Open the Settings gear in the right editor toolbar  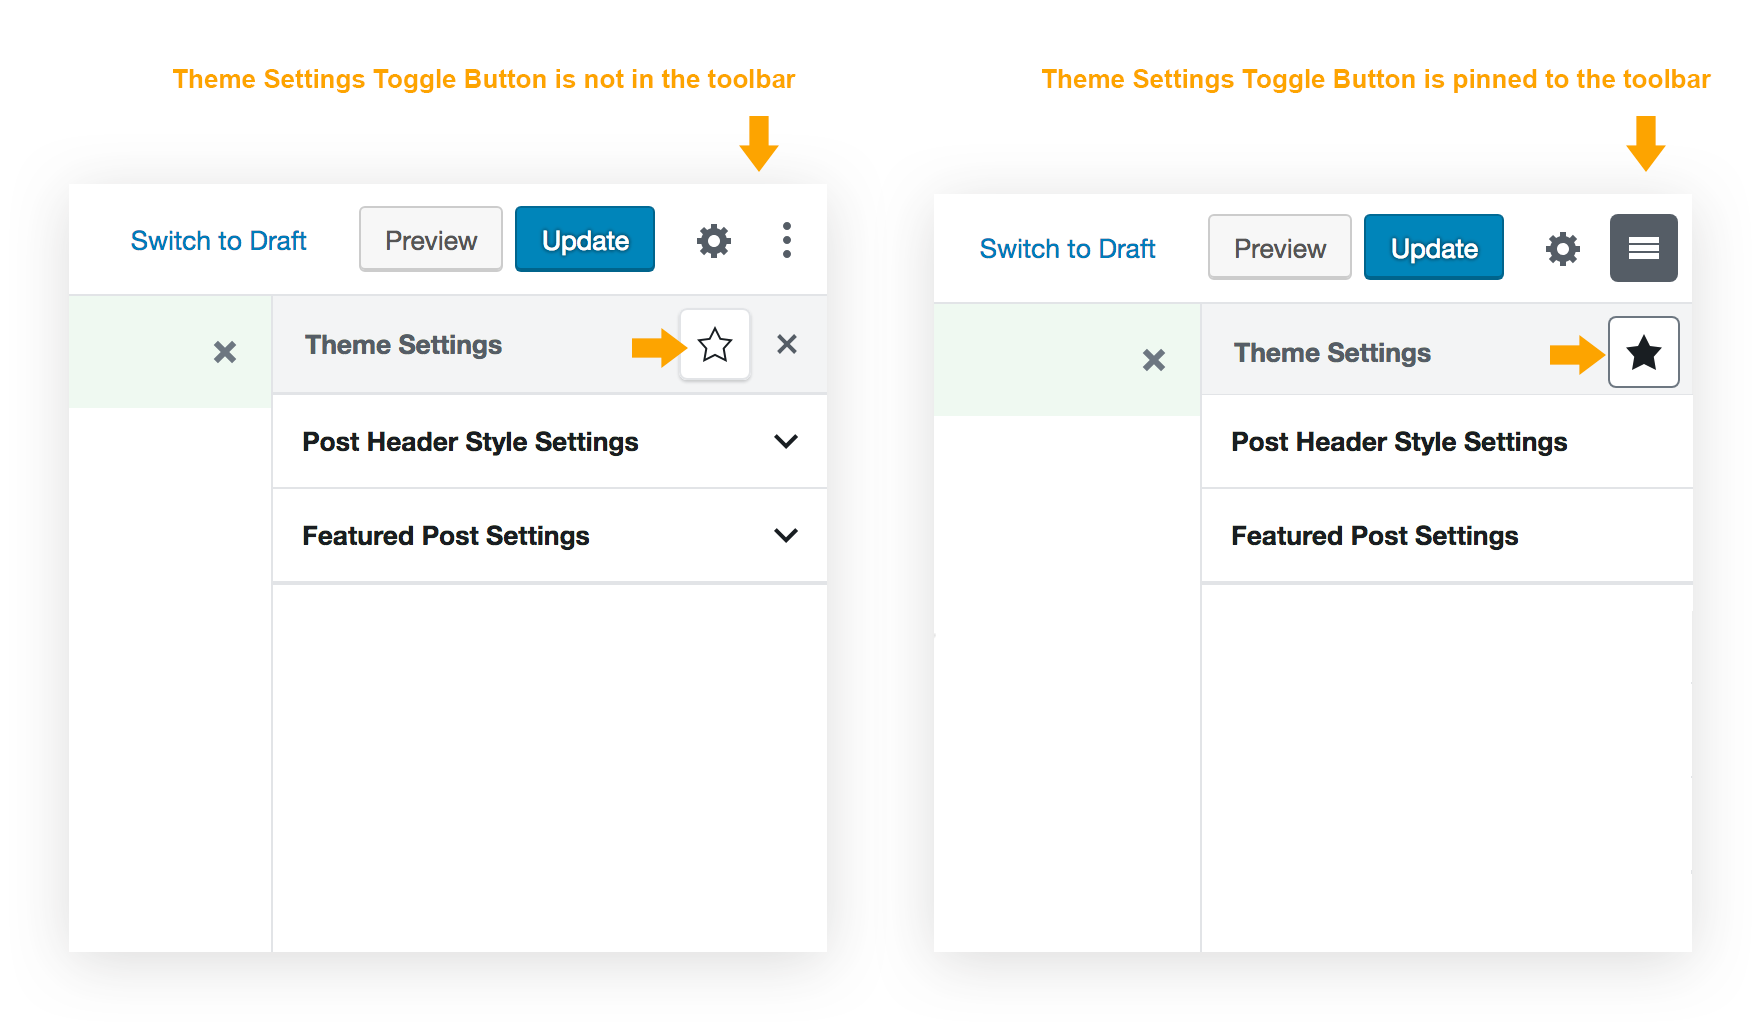[1562, 248]
